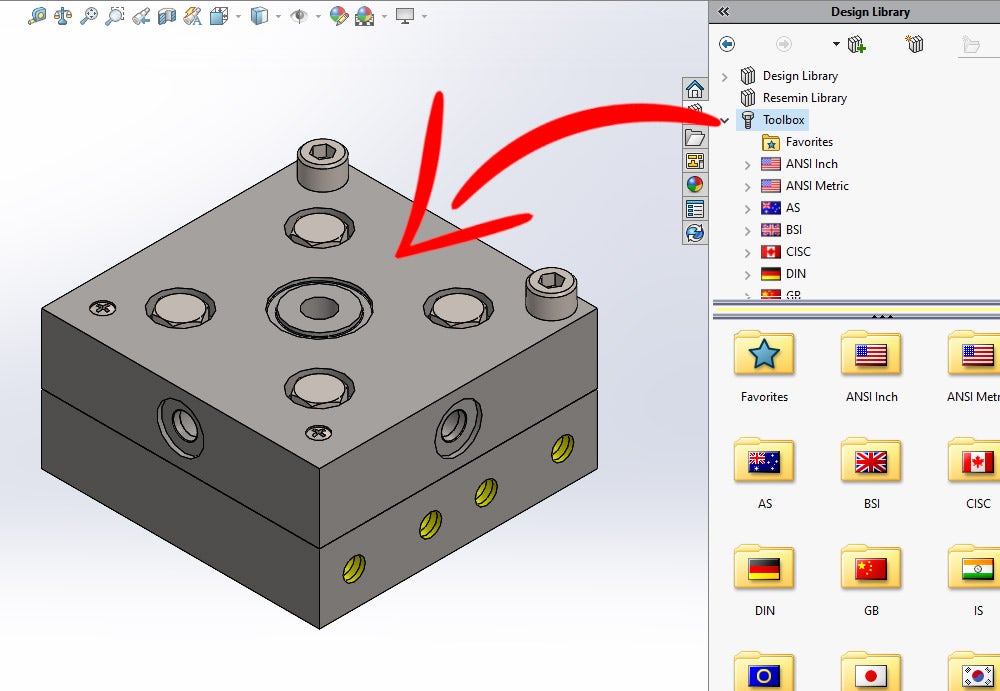Click the Previous View arrow icon
The height and width of the screenshot is (691, 1000).
tap(142, 16)
